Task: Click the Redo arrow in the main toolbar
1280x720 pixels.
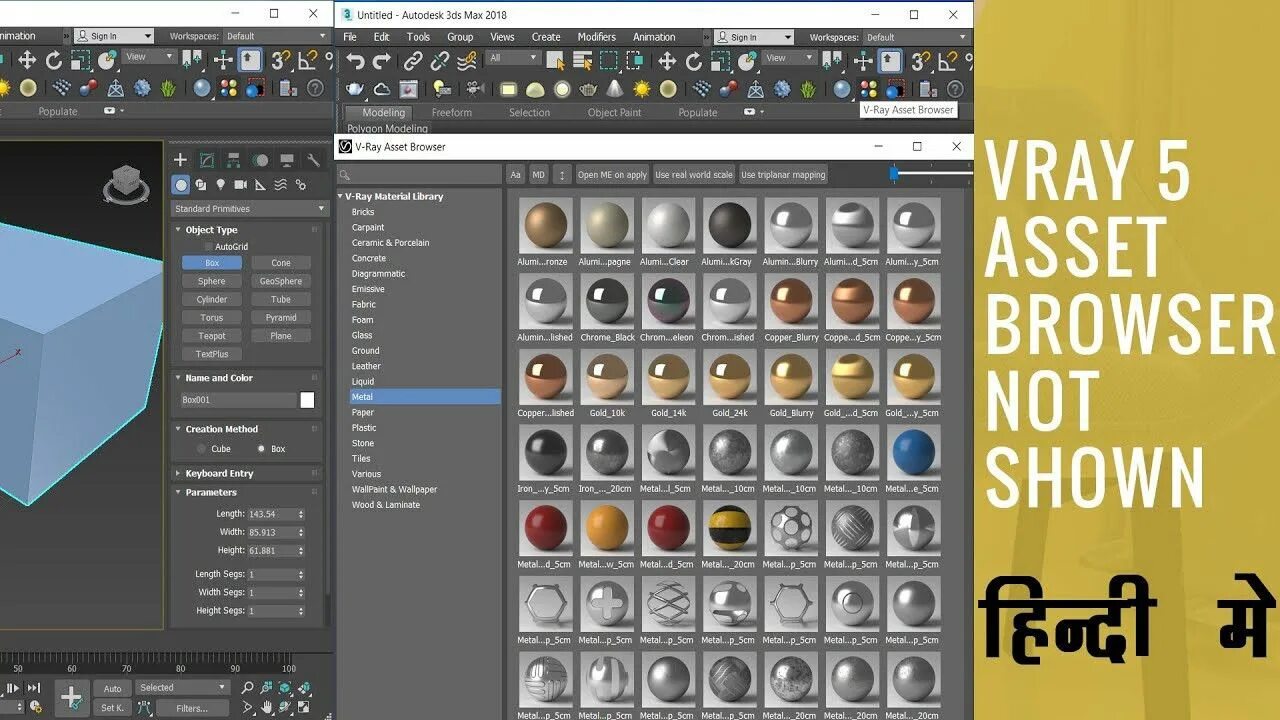Action: tap(382, 61)
